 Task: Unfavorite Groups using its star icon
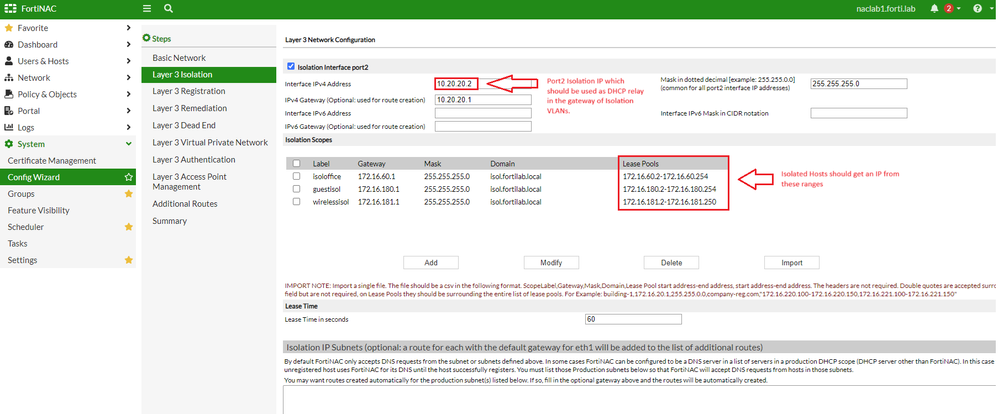tap(128, 193)
